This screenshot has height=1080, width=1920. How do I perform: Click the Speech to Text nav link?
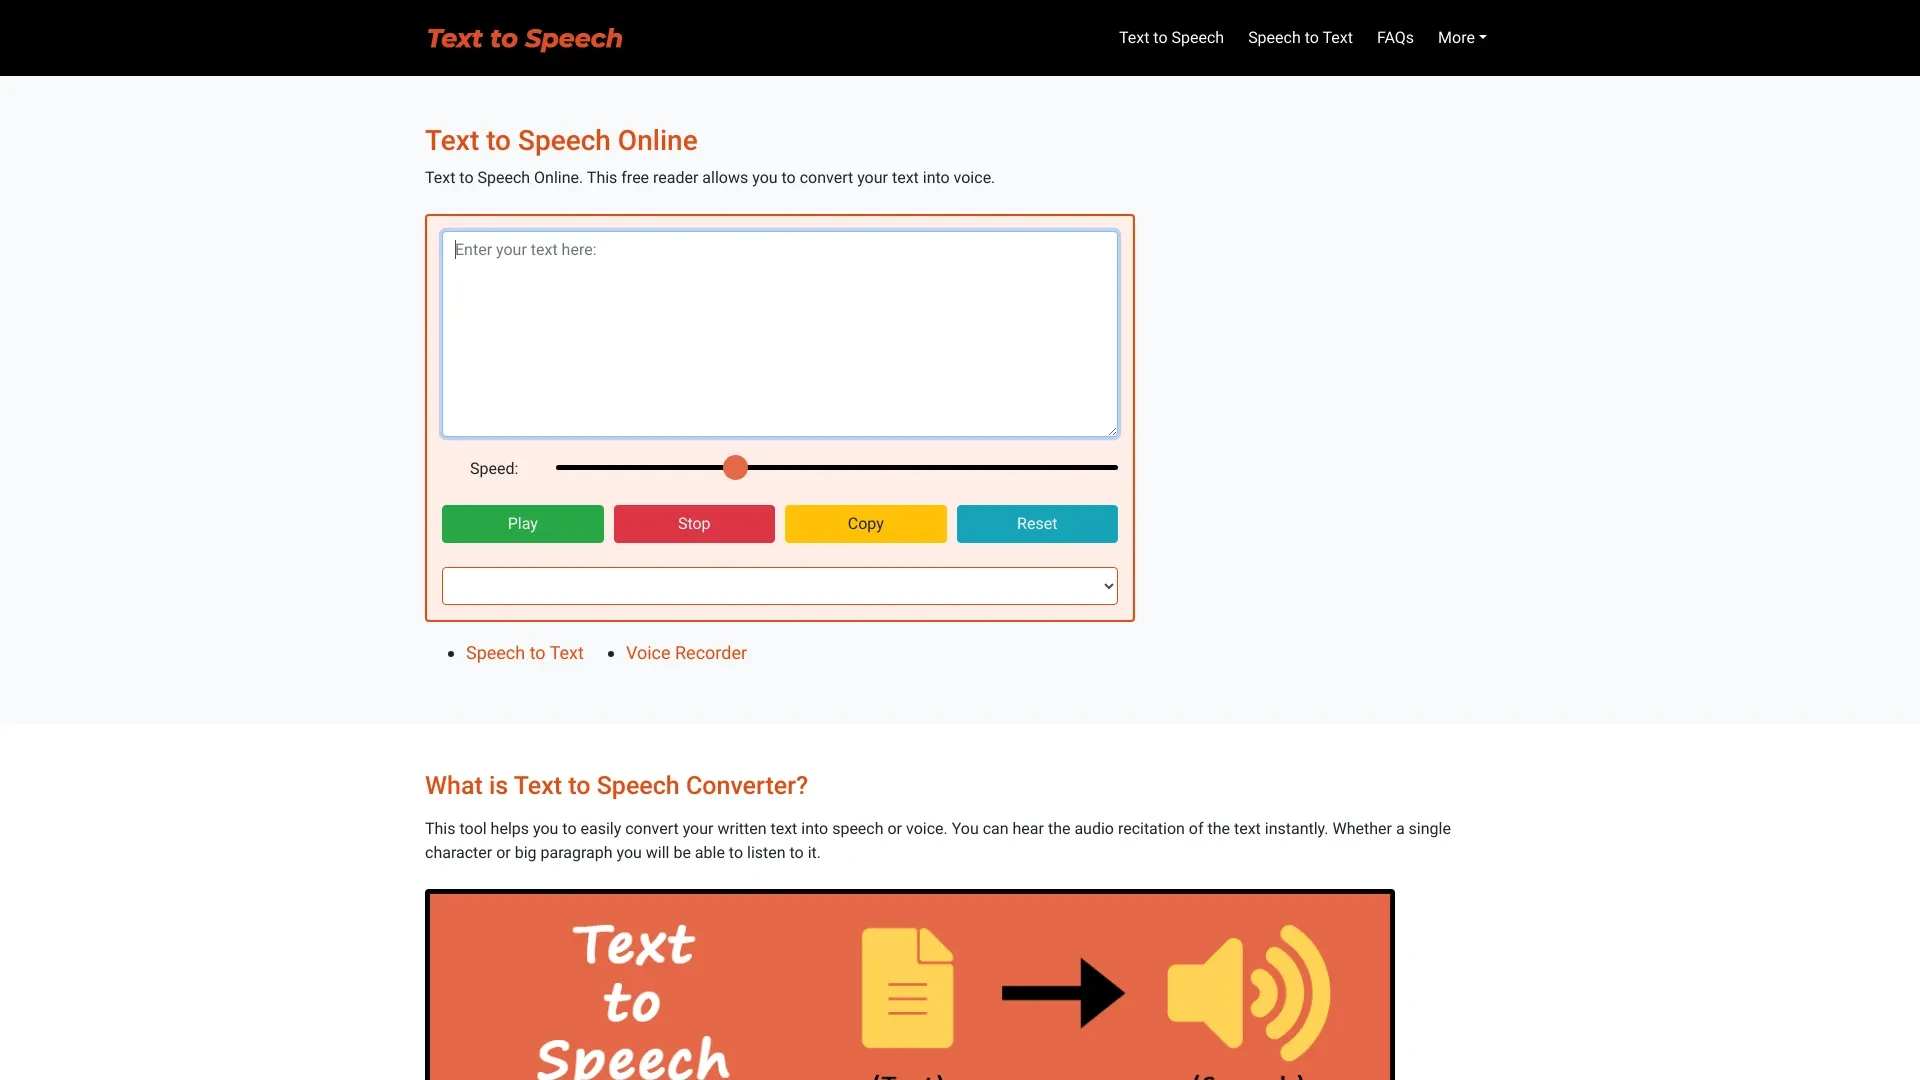[x=1300, y=37]
